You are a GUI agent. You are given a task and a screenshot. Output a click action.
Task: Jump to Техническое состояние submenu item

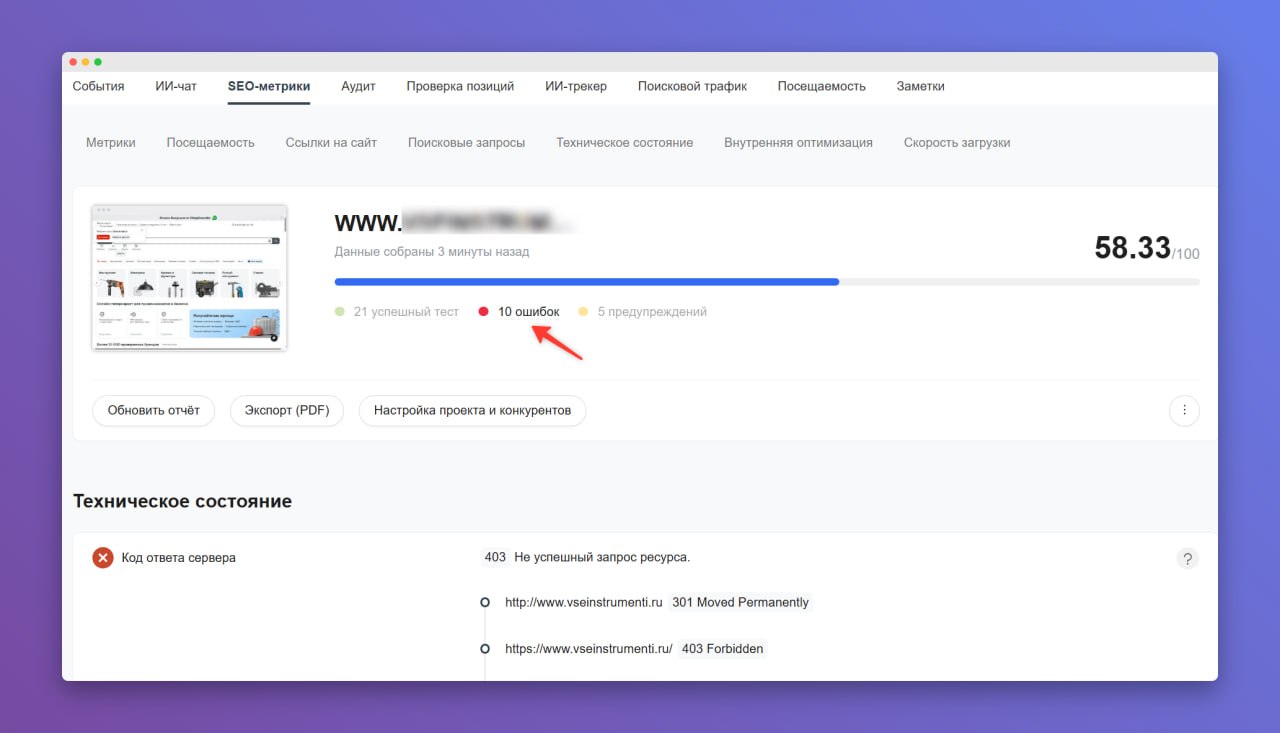625,143
